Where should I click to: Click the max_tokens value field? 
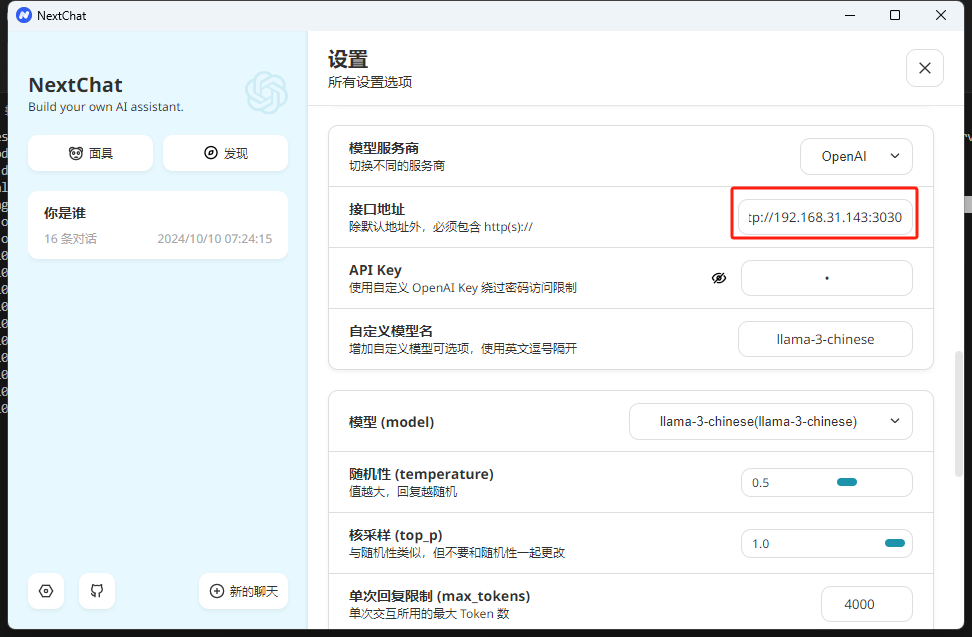pos(867,604)
